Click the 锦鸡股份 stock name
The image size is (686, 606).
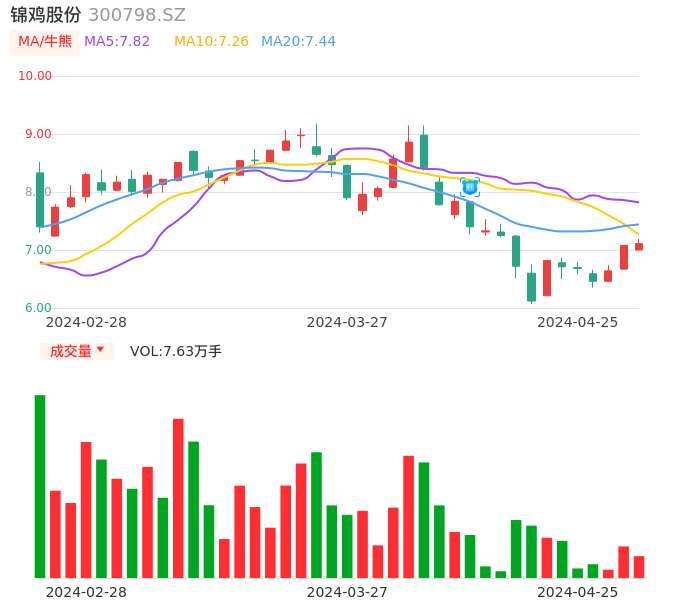point(46,15)
